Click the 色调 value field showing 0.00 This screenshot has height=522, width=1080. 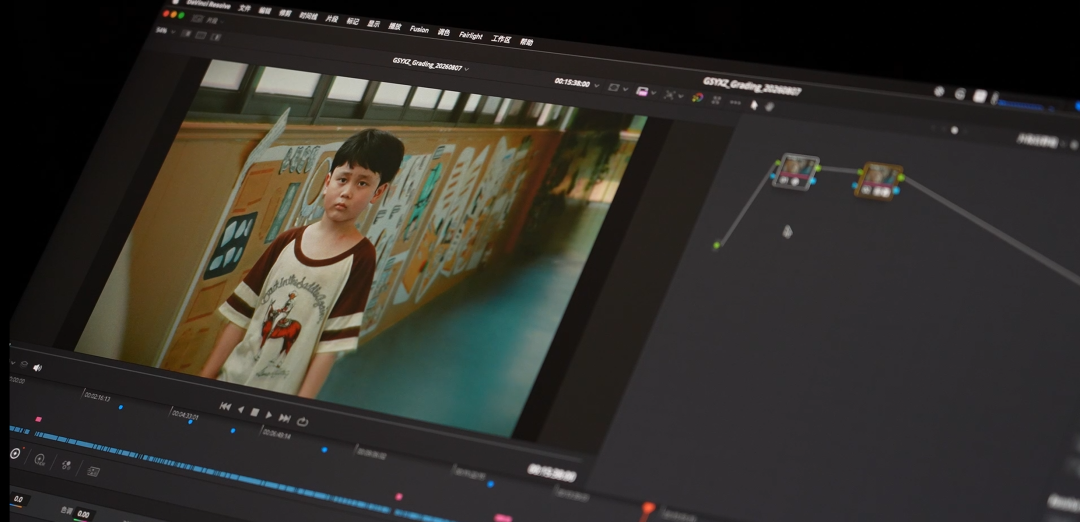coord(83,514)
